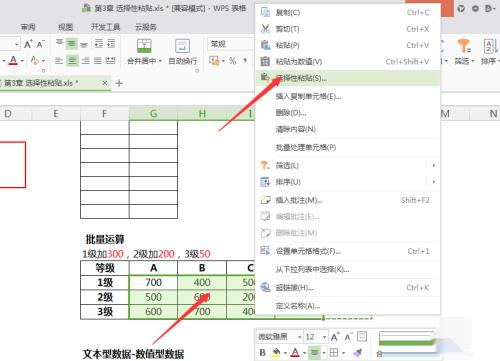Toggle middle vertical align in ribbon
Viewport: 500px width, 361px height.
72,43
